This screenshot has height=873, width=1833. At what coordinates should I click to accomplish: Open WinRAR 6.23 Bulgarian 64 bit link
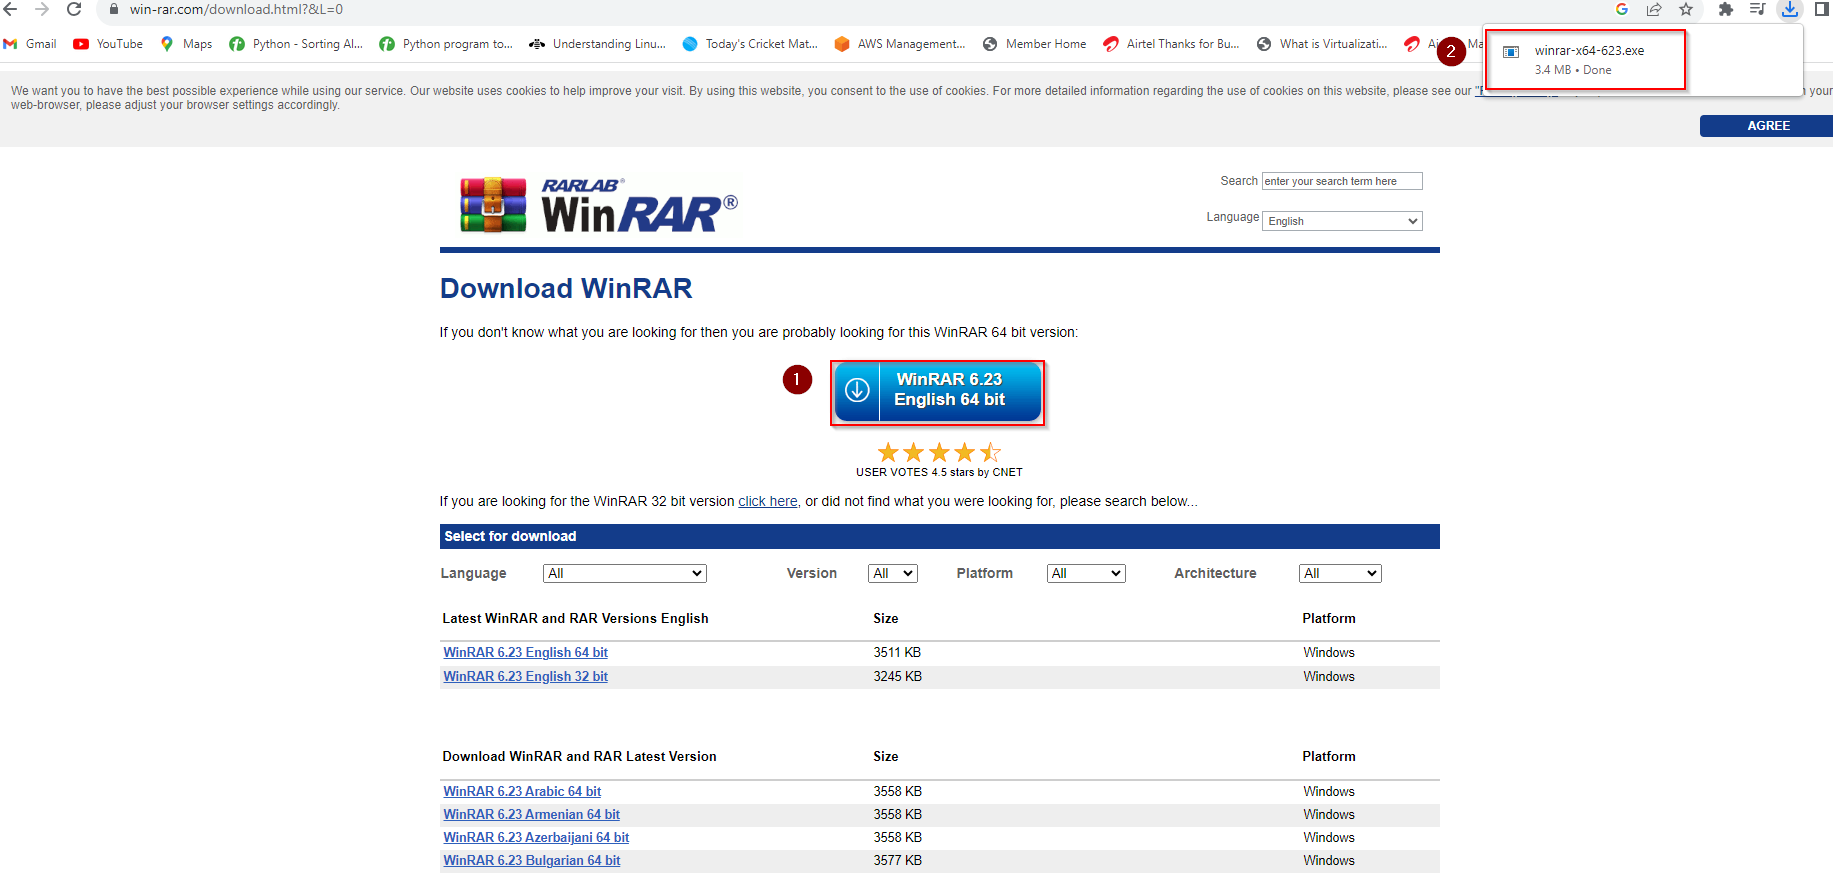(x=532, y=860)
